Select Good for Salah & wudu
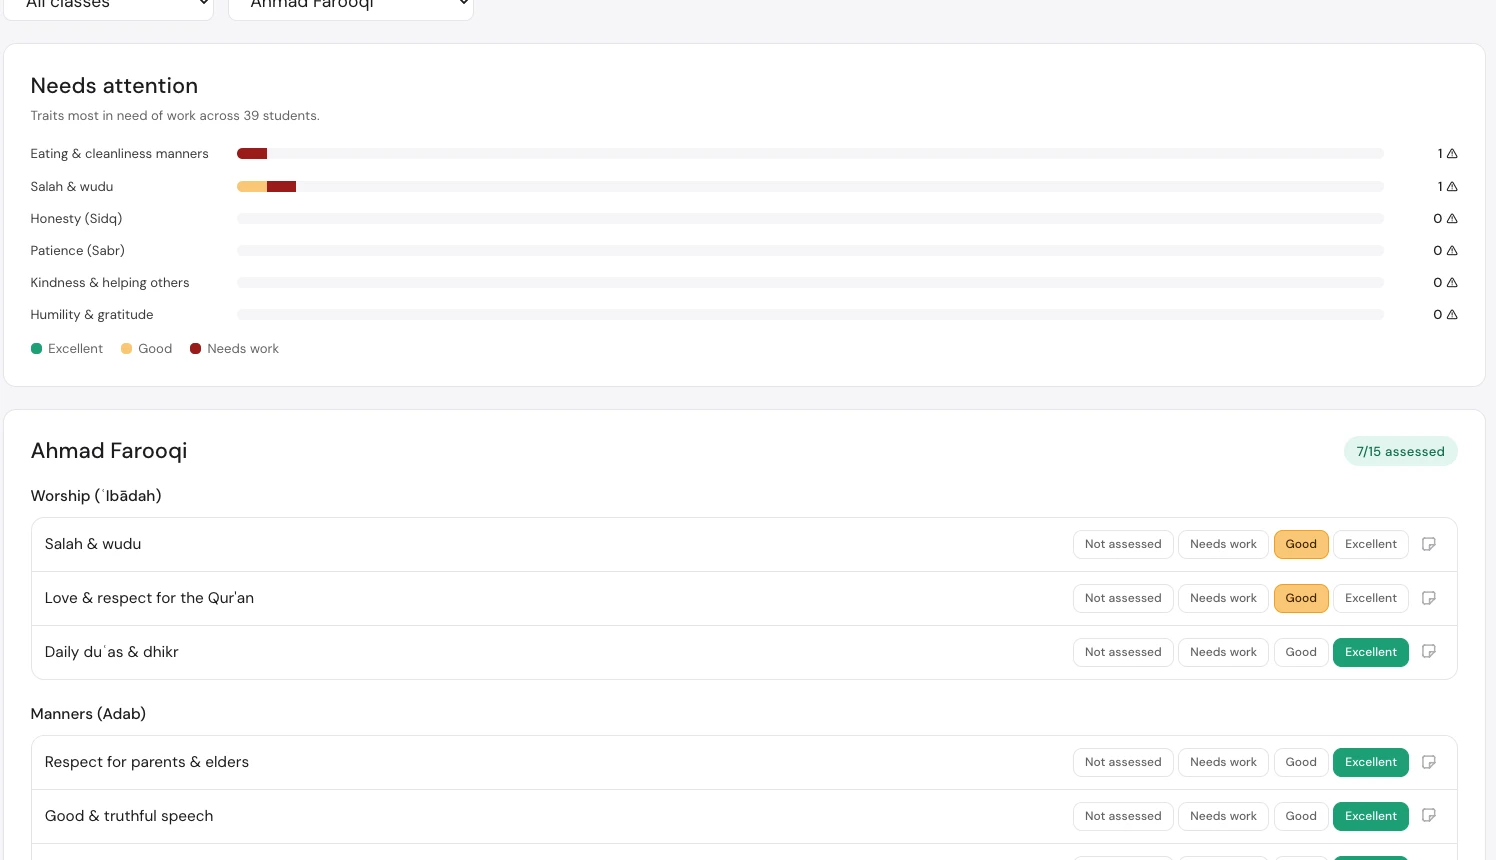The image size is (1496, 860). coord(1301,544)
